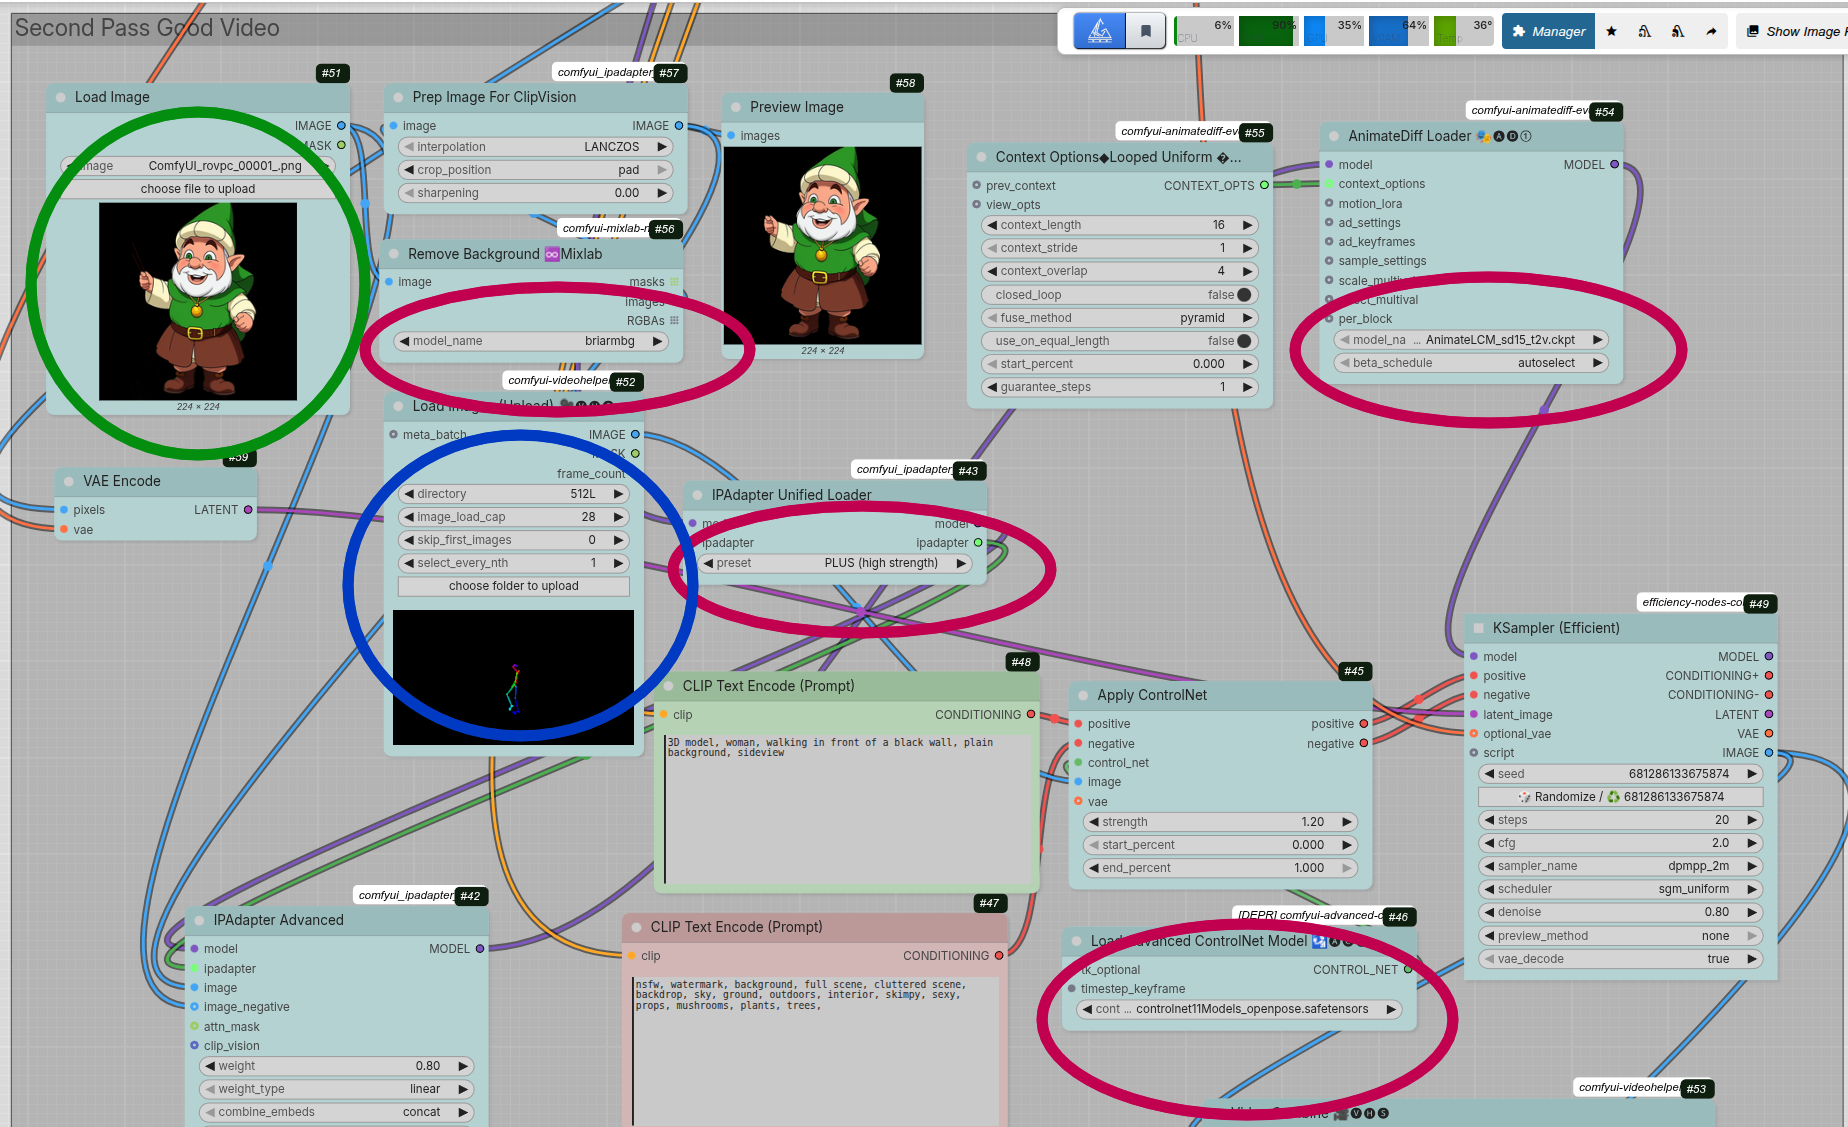Image resolution: width=1848 pixels, height=1127 pixels.
Task: Toggle vae_decode value in KSampler
Action: click(x=1621, y=959)
